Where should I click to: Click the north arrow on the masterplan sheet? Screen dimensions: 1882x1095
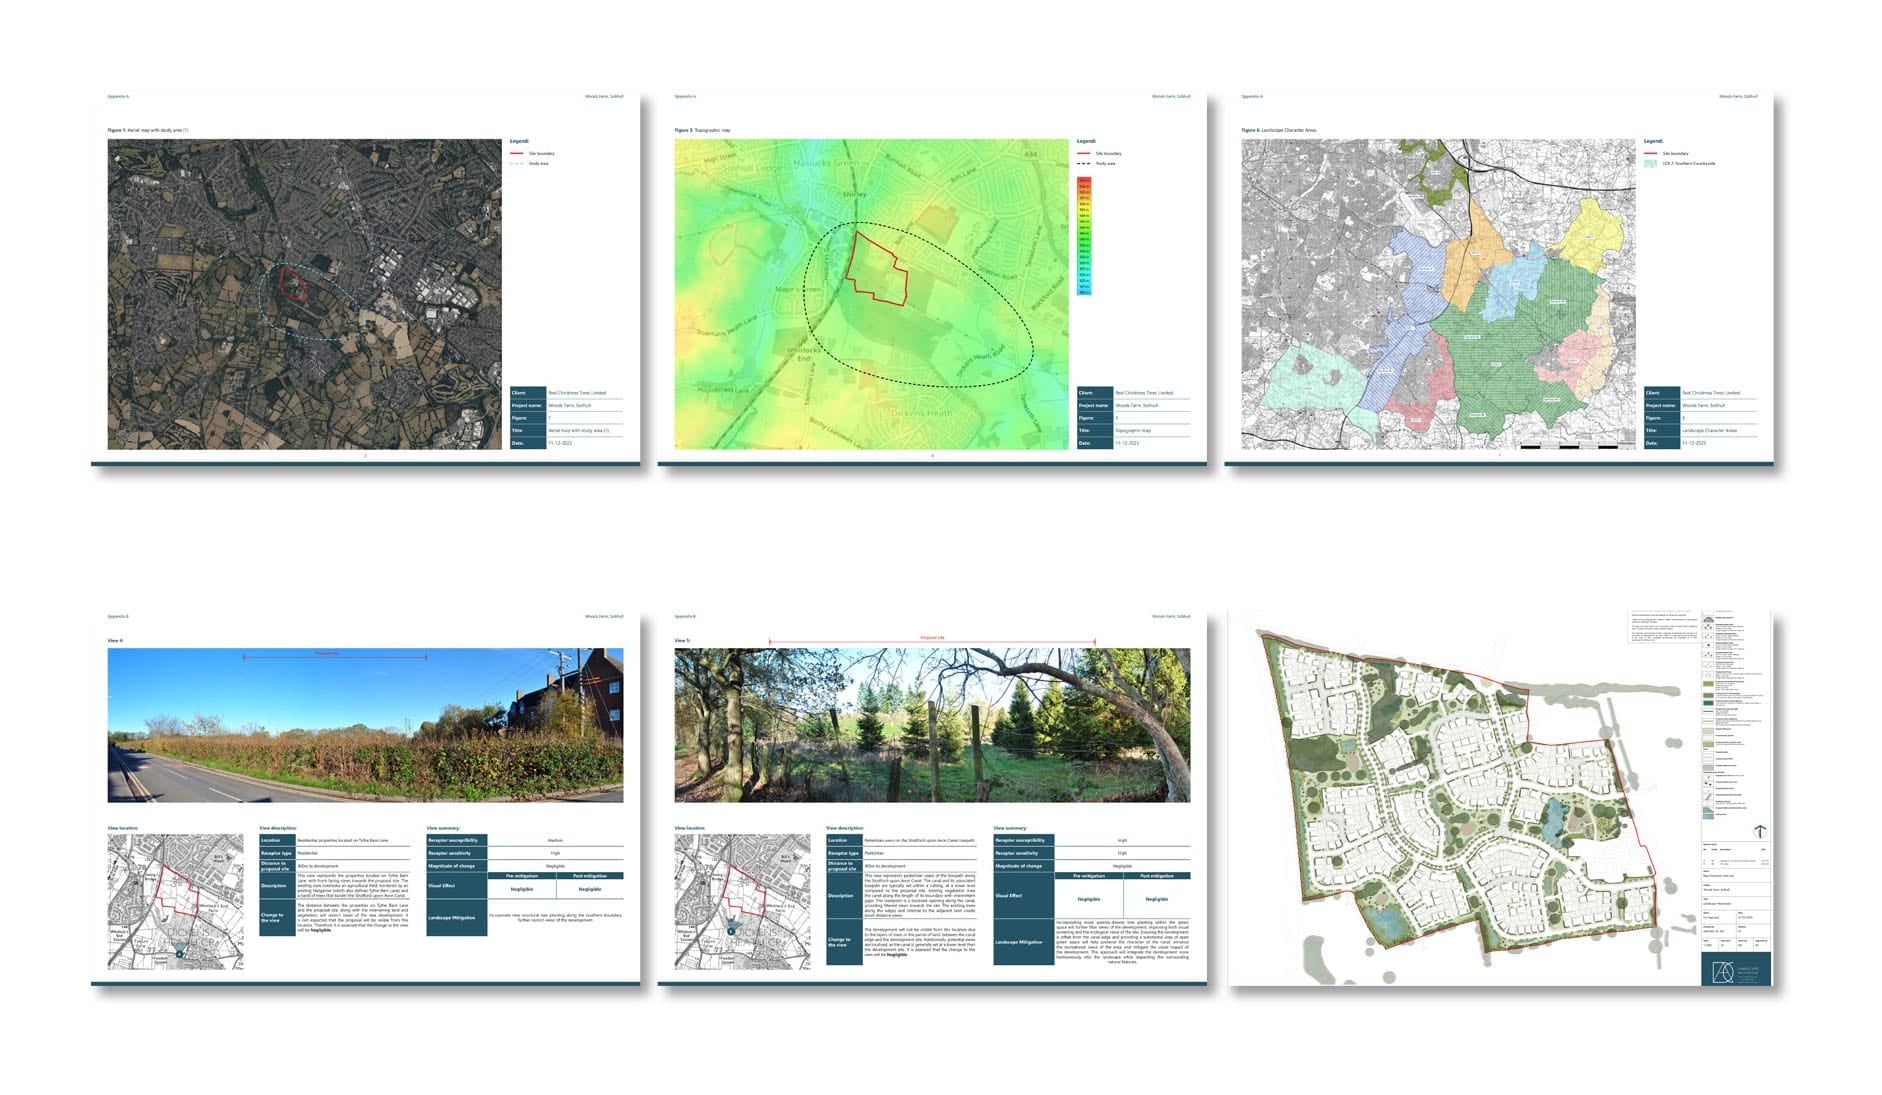(1760, 831)
